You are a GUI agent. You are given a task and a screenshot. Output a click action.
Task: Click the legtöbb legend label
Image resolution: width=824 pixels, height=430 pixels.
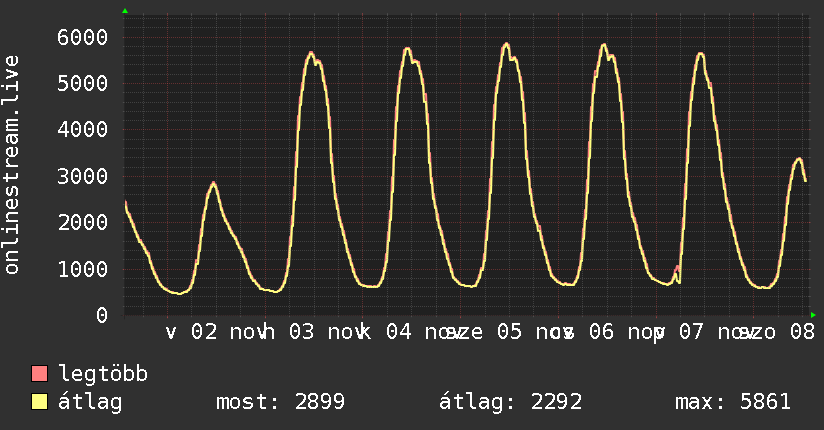coord(103,374)
